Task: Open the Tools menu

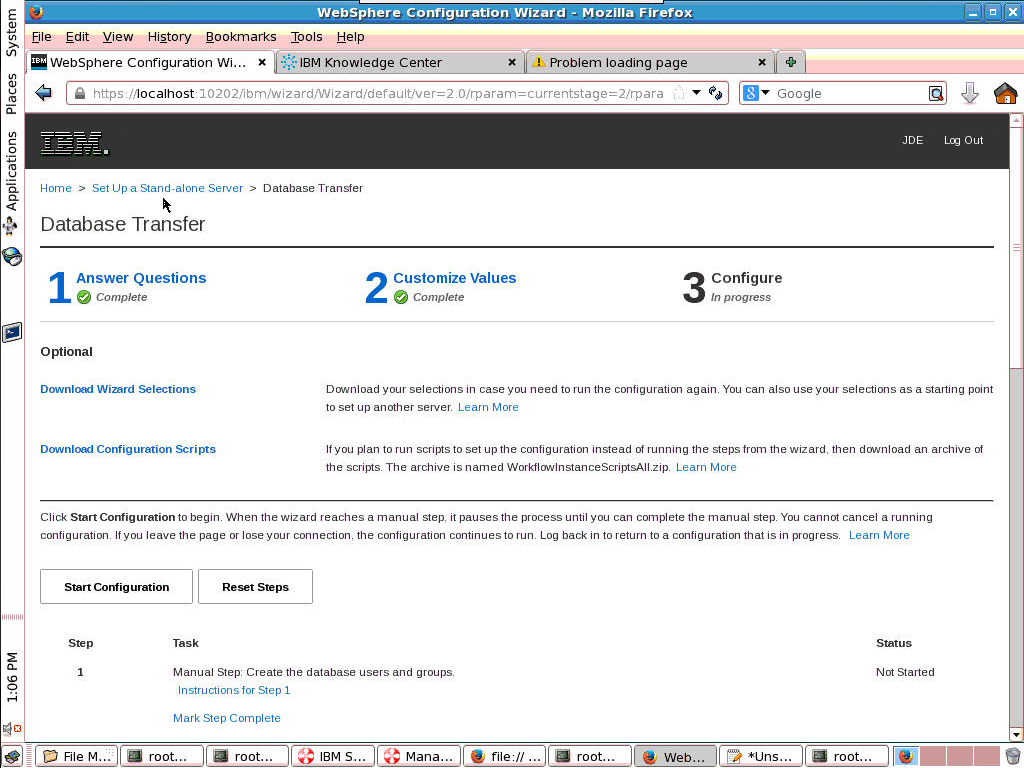Action: [306, 37]
